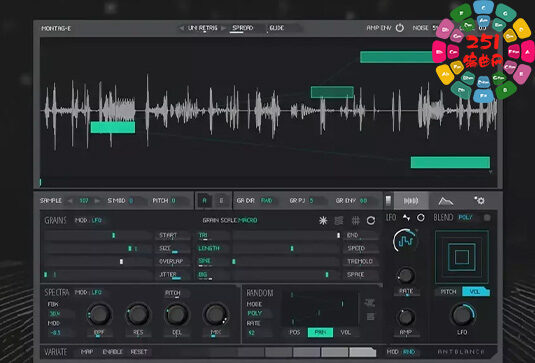Adjust the OVERLAP slider handle
This screenshot has height=363, width=535.
tap(121, 261)
